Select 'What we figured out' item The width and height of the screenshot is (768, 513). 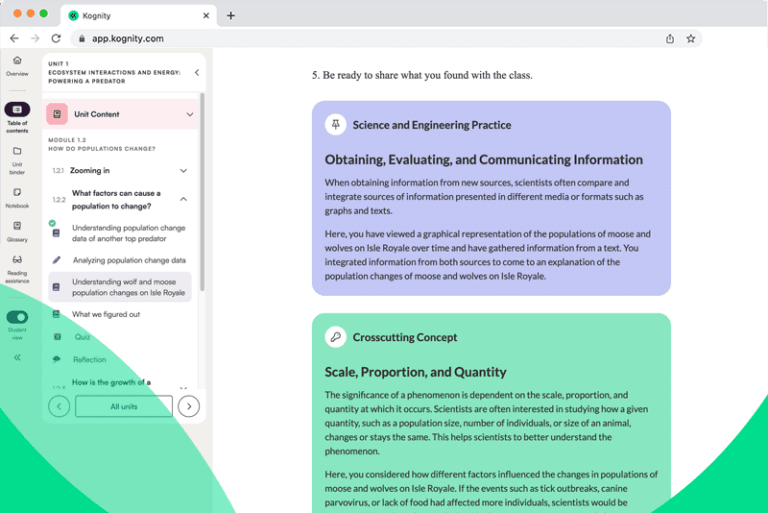106,314
